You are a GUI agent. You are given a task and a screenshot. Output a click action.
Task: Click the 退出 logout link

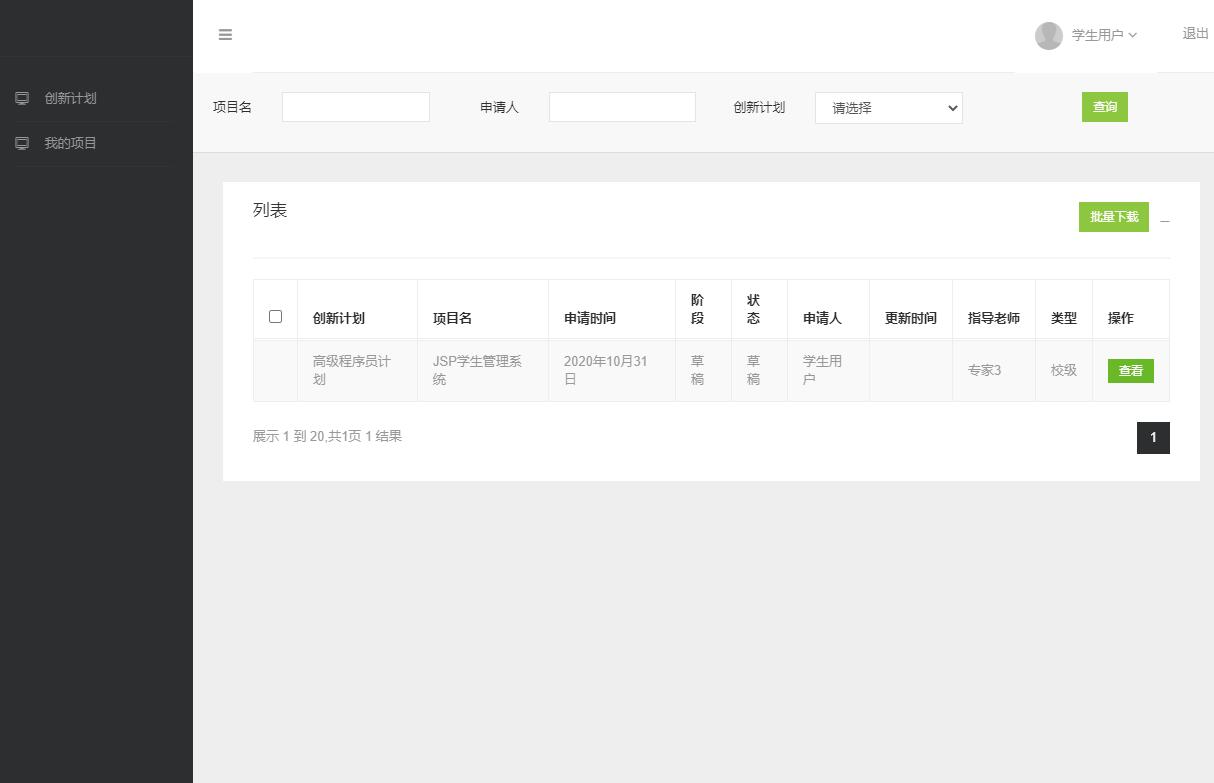(x=1194, y=33)
